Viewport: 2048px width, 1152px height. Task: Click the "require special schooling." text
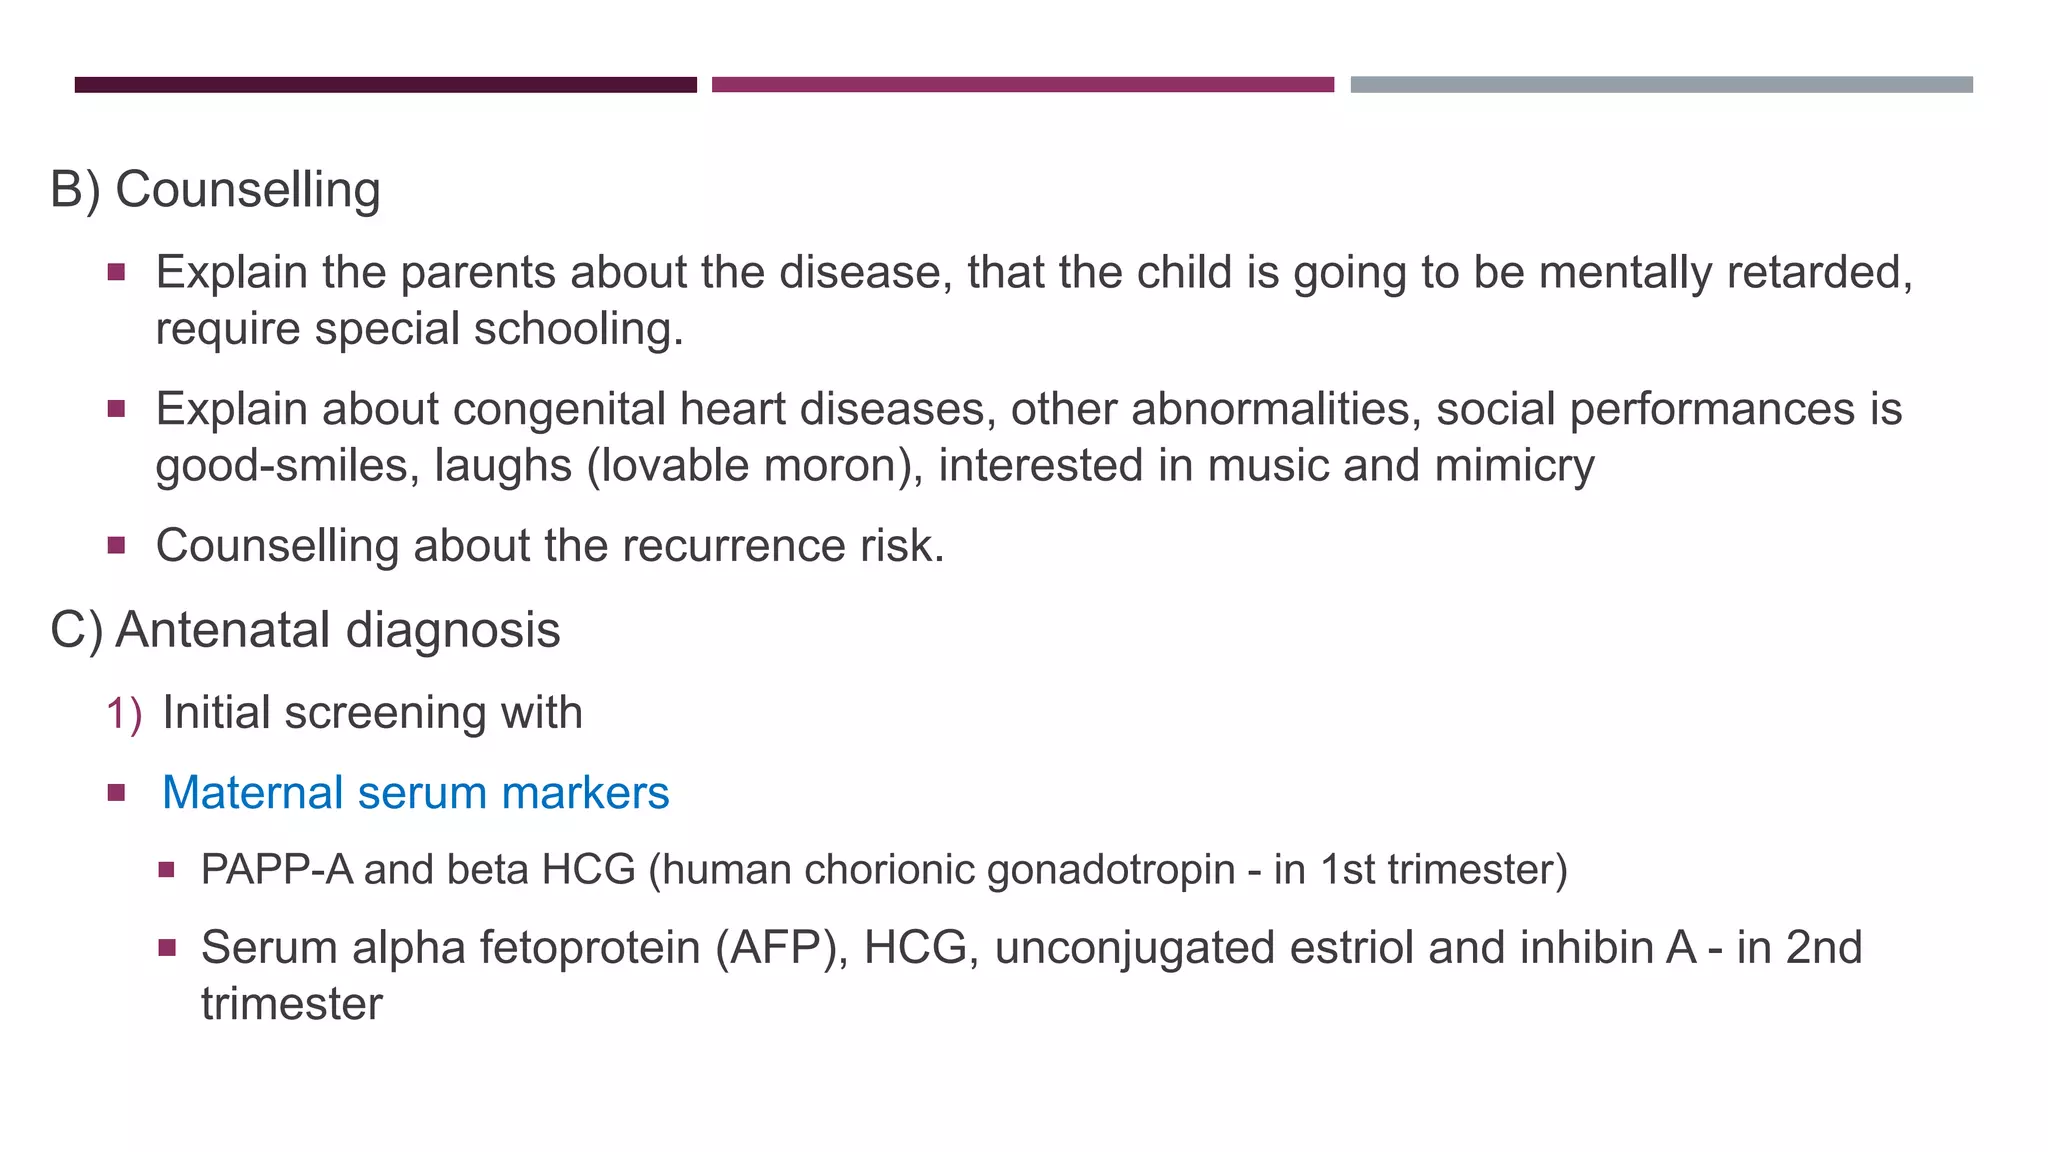(x=419, y=329)
